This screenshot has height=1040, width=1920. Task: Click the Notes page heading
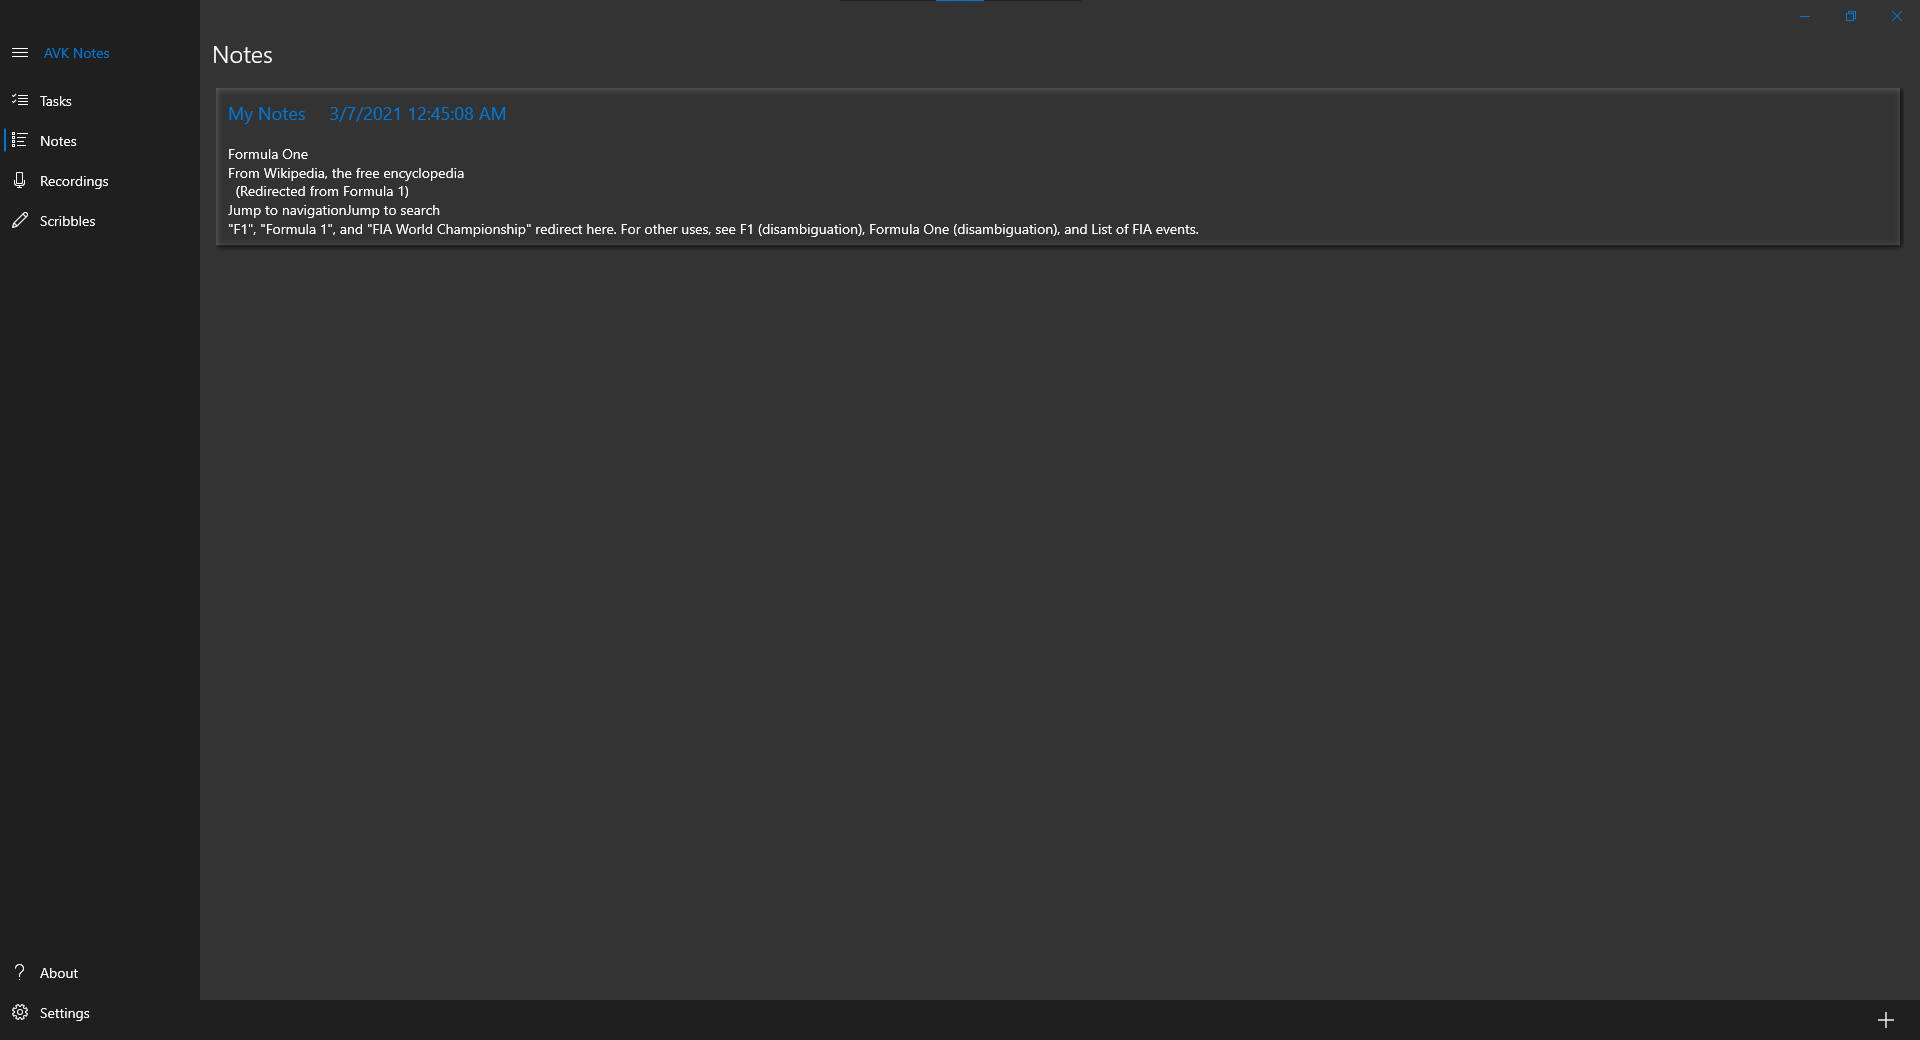click(243, 55)
